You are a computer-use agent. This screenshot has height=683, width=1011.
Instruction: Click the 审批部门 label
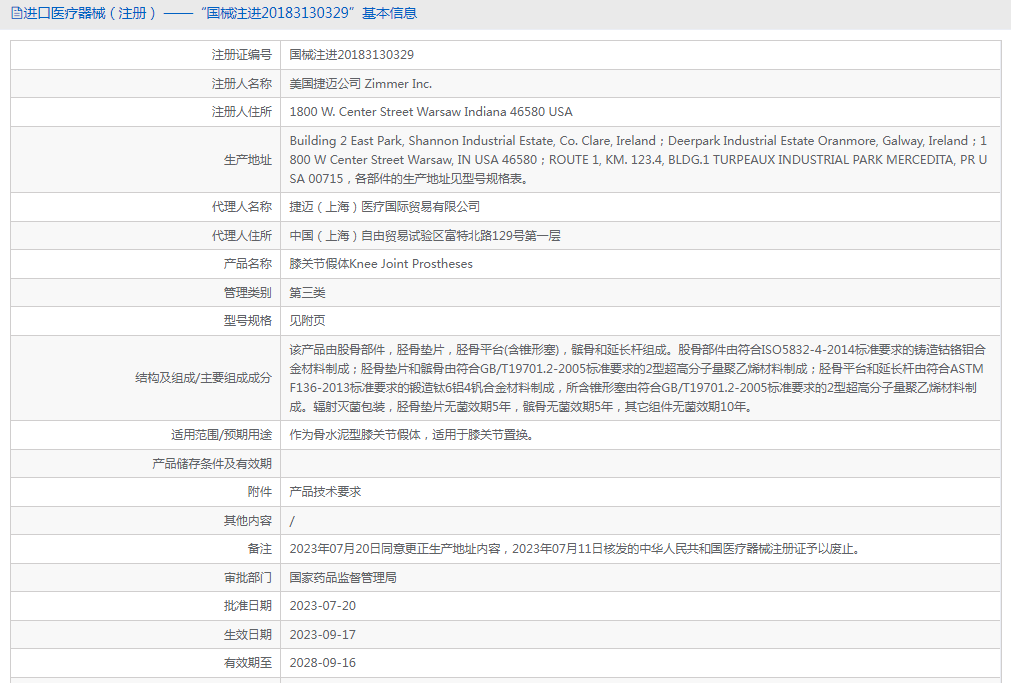tap(248, 577)
